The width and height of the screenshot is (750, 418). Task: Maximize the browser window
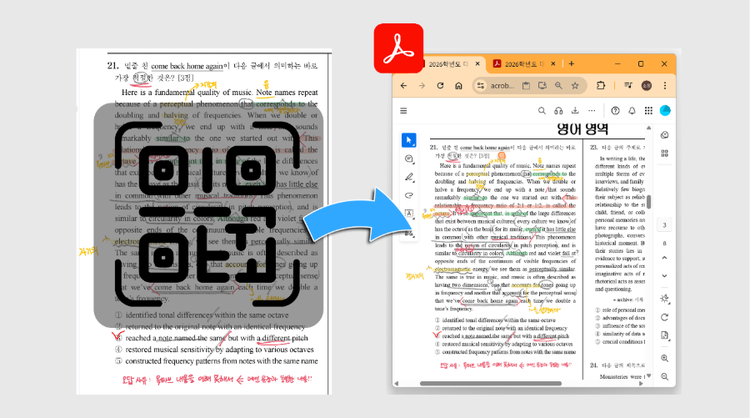[x=641, y=64]
